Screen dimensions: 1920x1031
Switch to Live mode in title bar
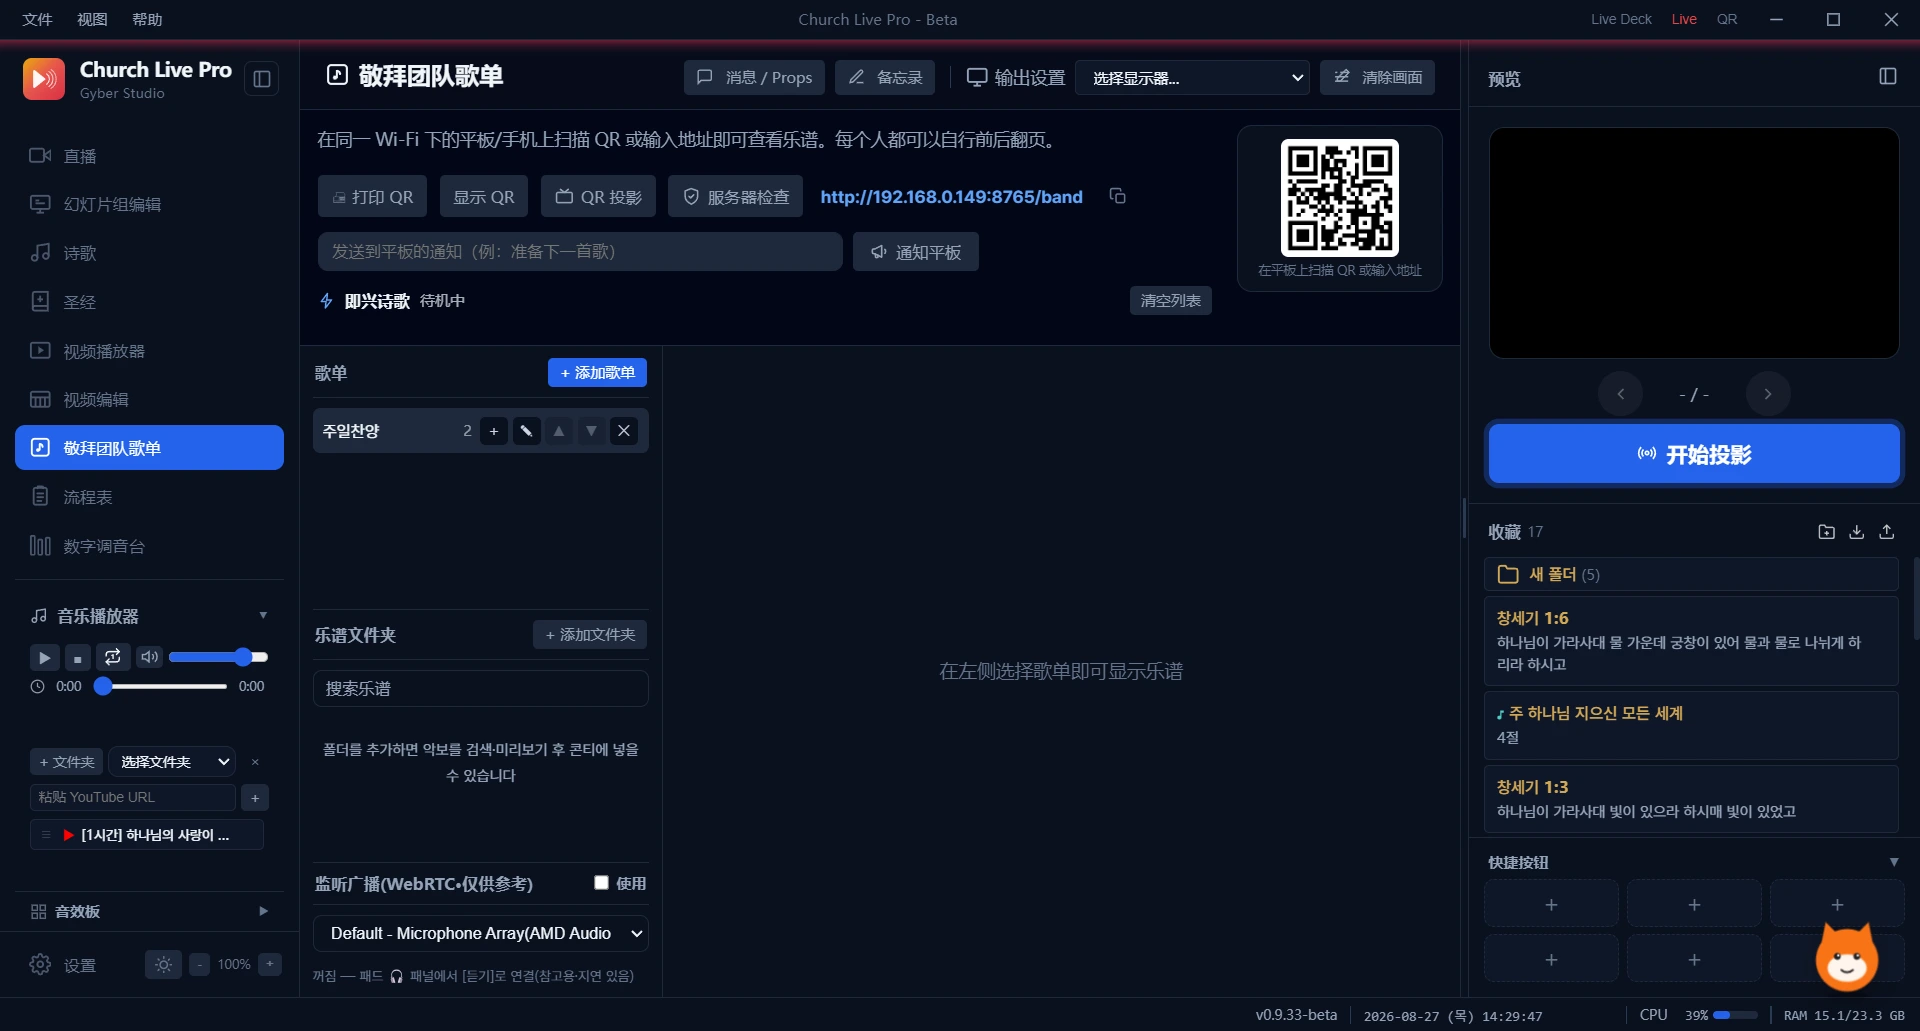click(1684, 19)
